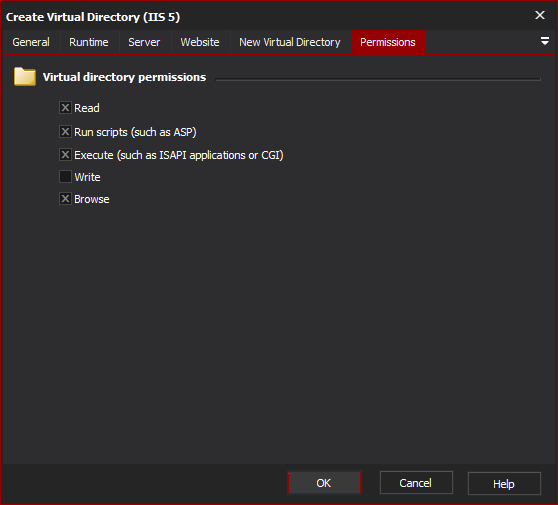Select the Server tab
558x505 pixels.
[x=144, y=42]
